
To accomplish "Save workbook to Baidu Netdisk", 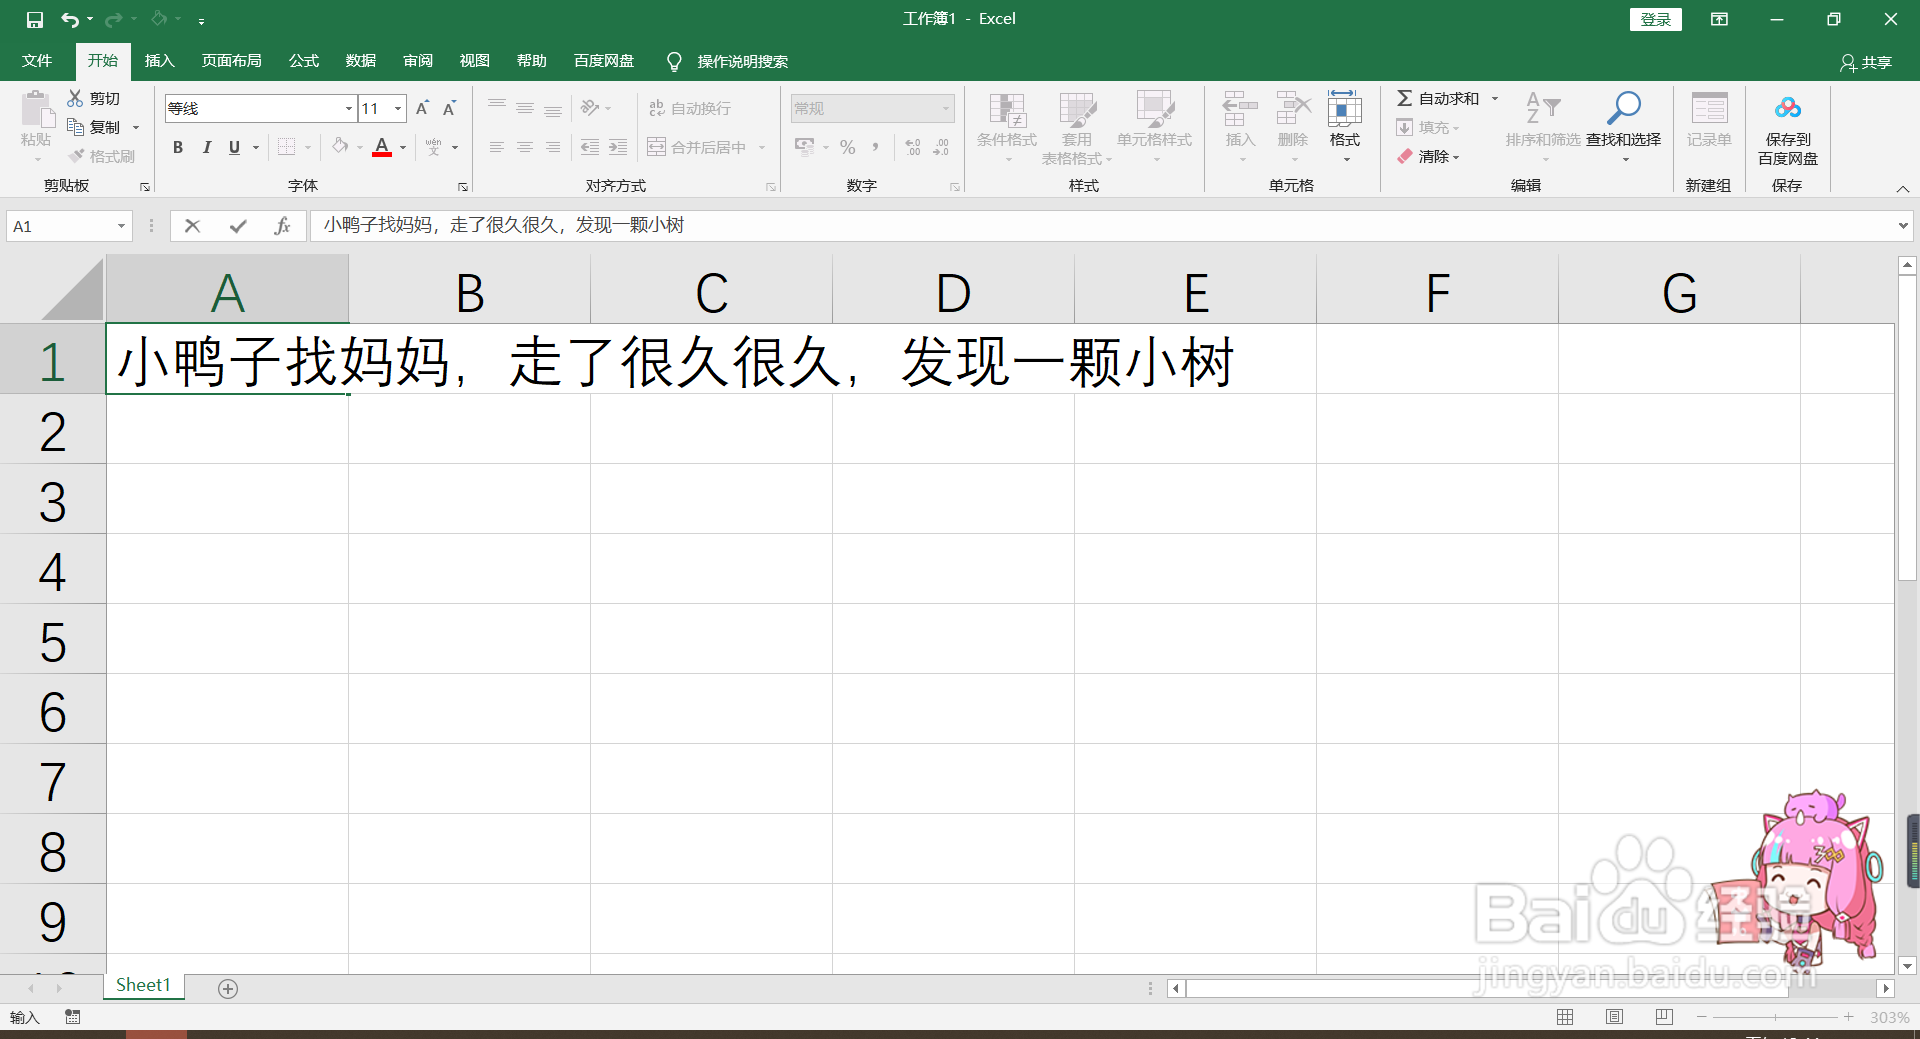I will (x=1787, y=128).
